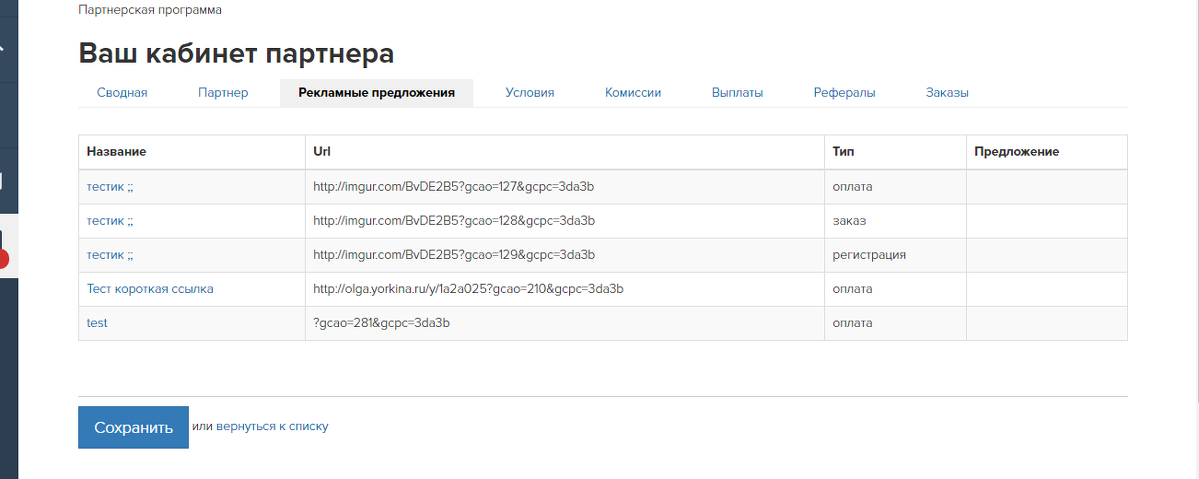Open the тестик offer with type оплата
The height and width of the screenshot is (479, 1199).
(x=110, y=187)
